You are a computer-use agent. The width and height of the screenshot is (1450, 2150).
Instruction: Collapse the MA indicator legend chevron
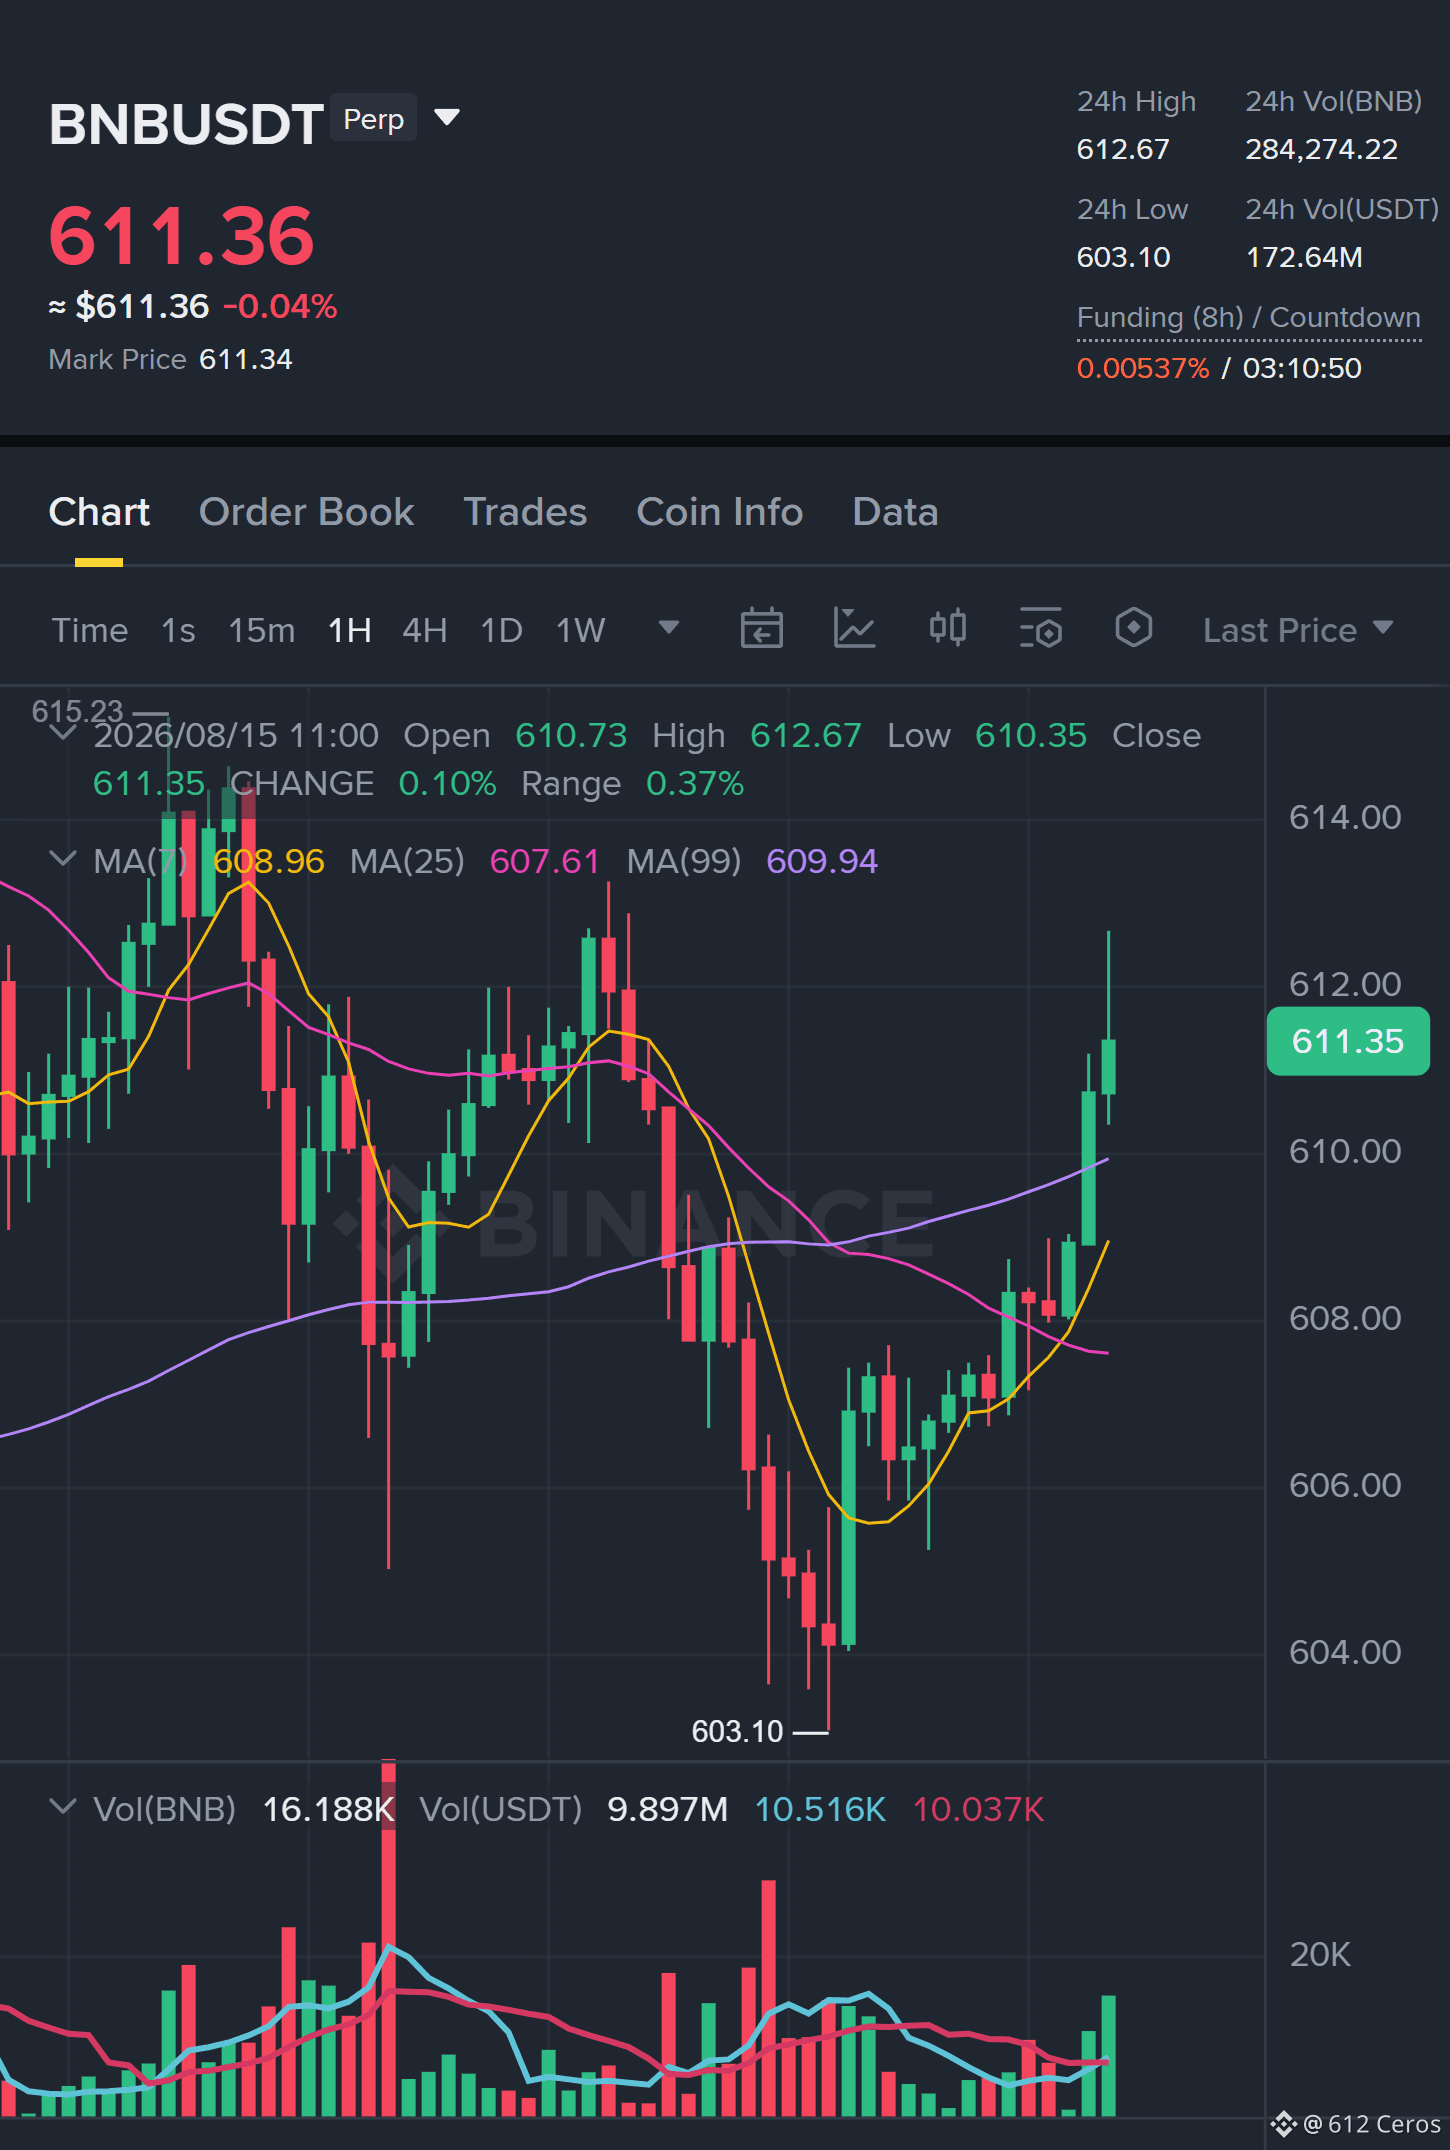click(63, 859)
